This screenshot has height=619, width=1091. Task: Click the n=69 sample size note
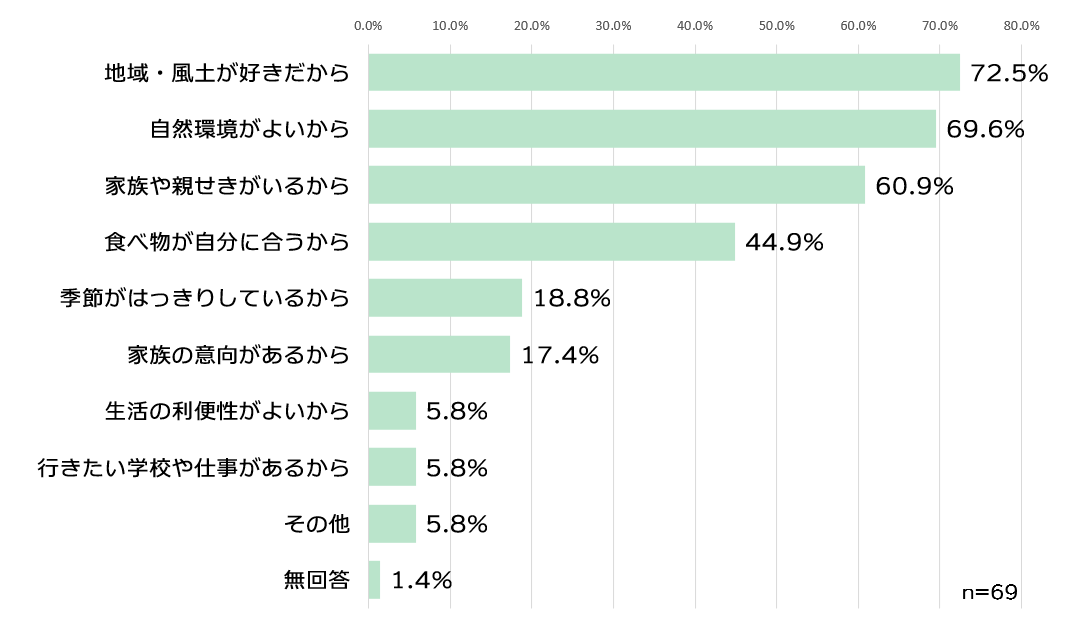989,592
